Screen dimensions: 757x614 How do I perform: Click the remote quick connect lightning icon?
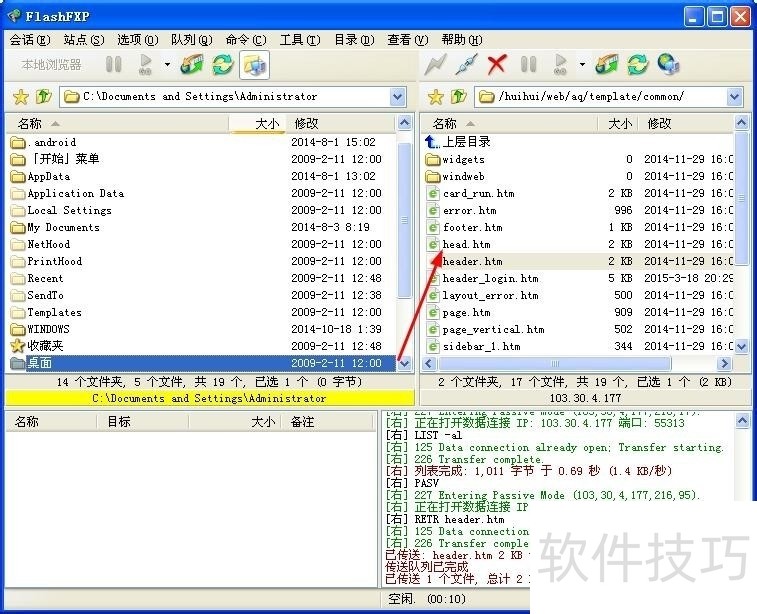pyautogui.click(x=435, y=64)
